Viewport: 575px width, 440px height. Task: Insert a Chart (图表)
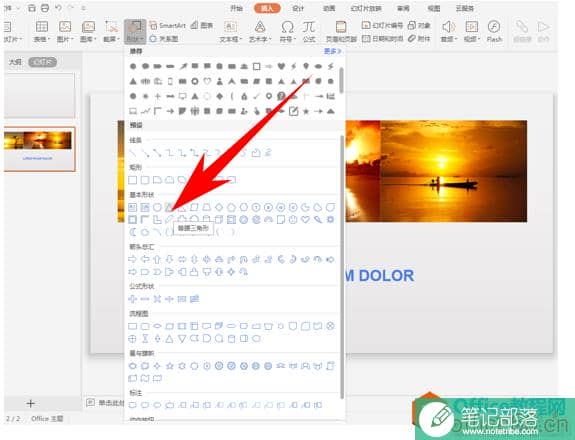[x=202, y=25]
